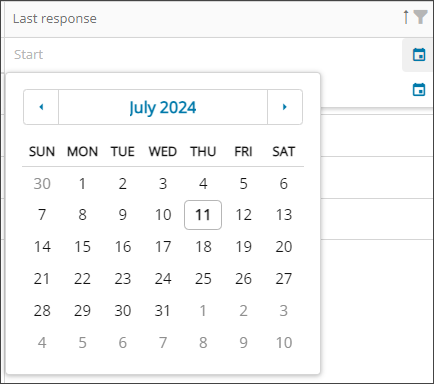Go to next month arrow

pyautogui.click(x=285, y=107)
